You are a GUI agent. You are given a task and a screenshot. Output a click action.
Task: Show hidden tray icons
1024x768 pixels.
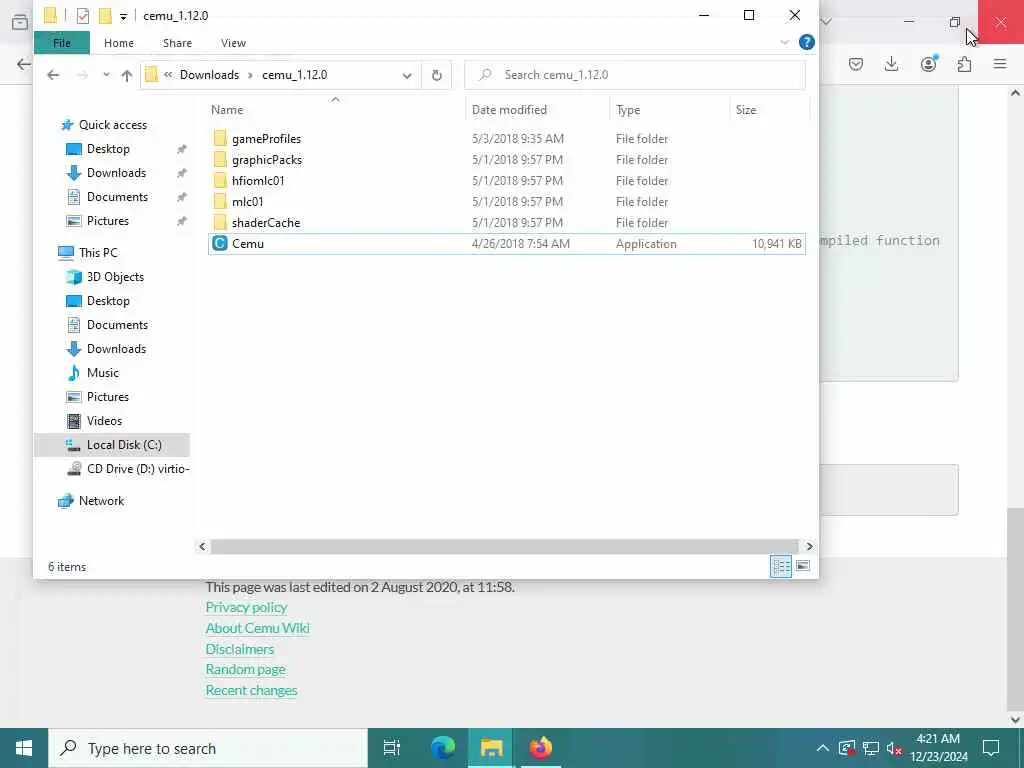click(822, 748)
